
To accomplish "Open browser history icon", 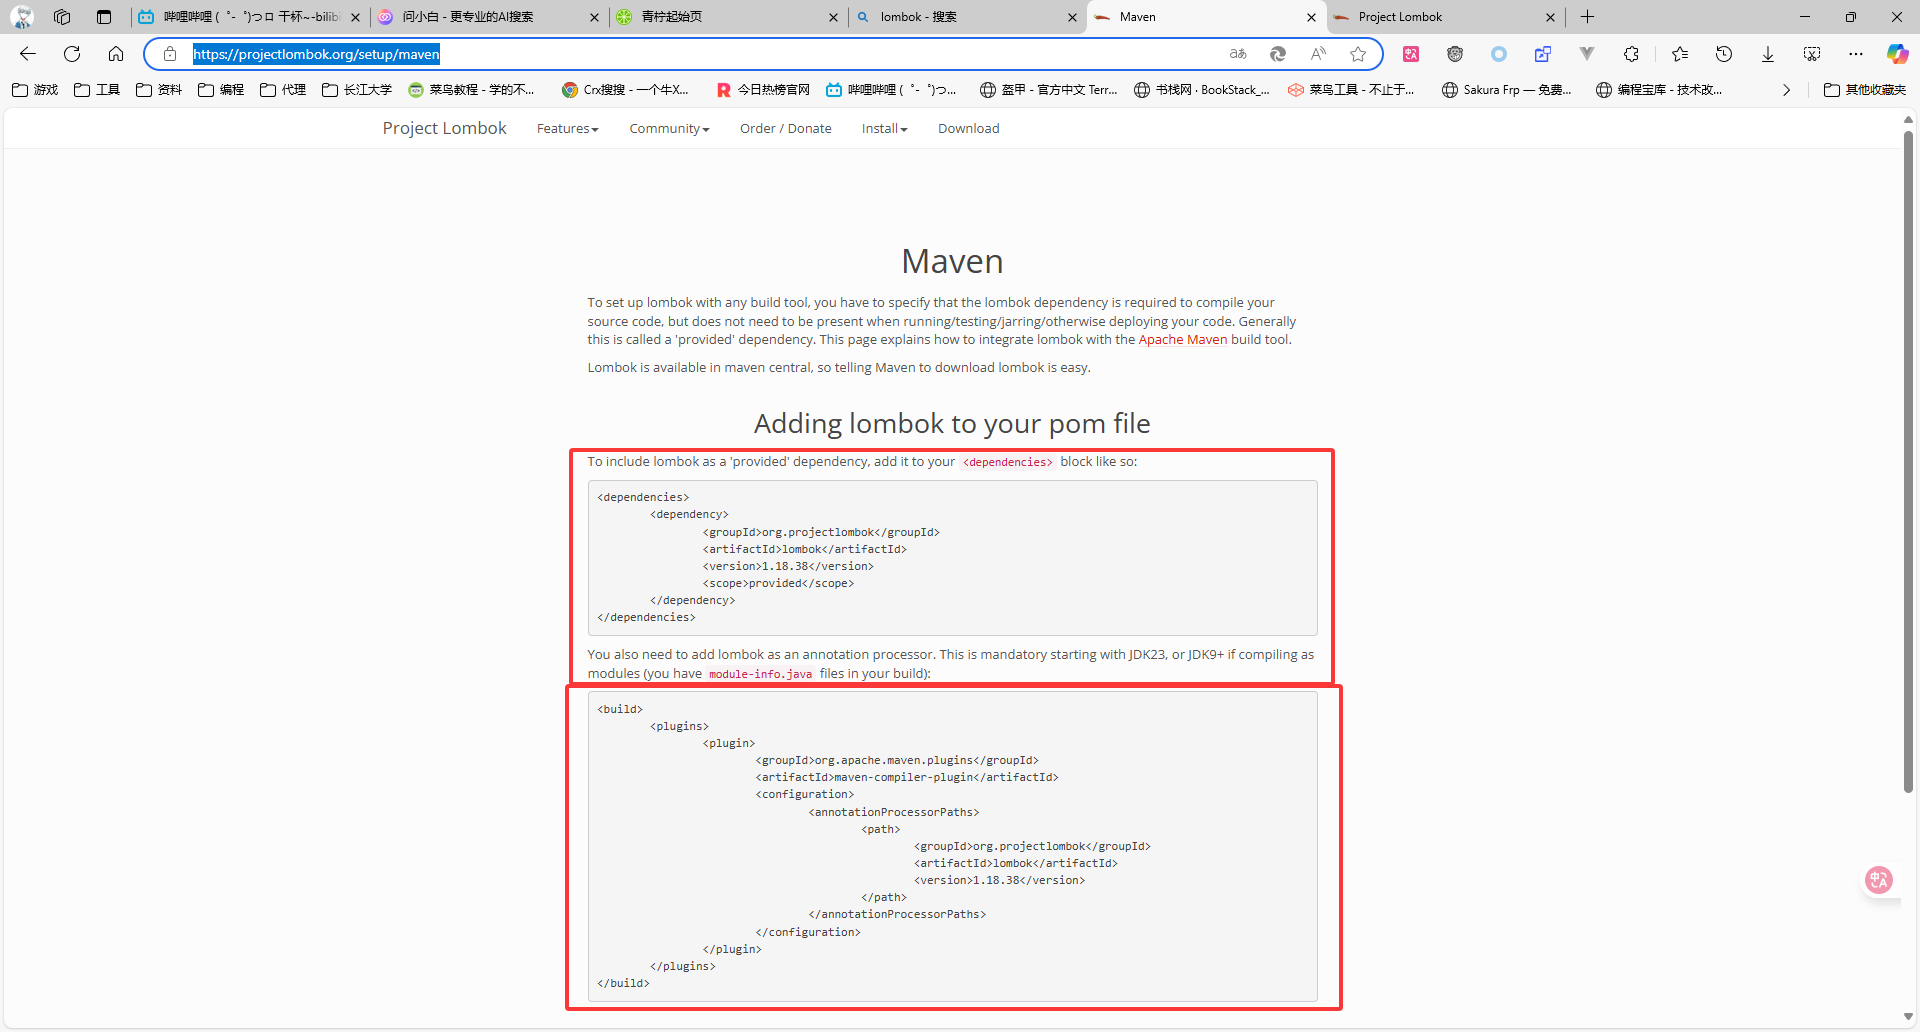I will [x=1723, y=54].
